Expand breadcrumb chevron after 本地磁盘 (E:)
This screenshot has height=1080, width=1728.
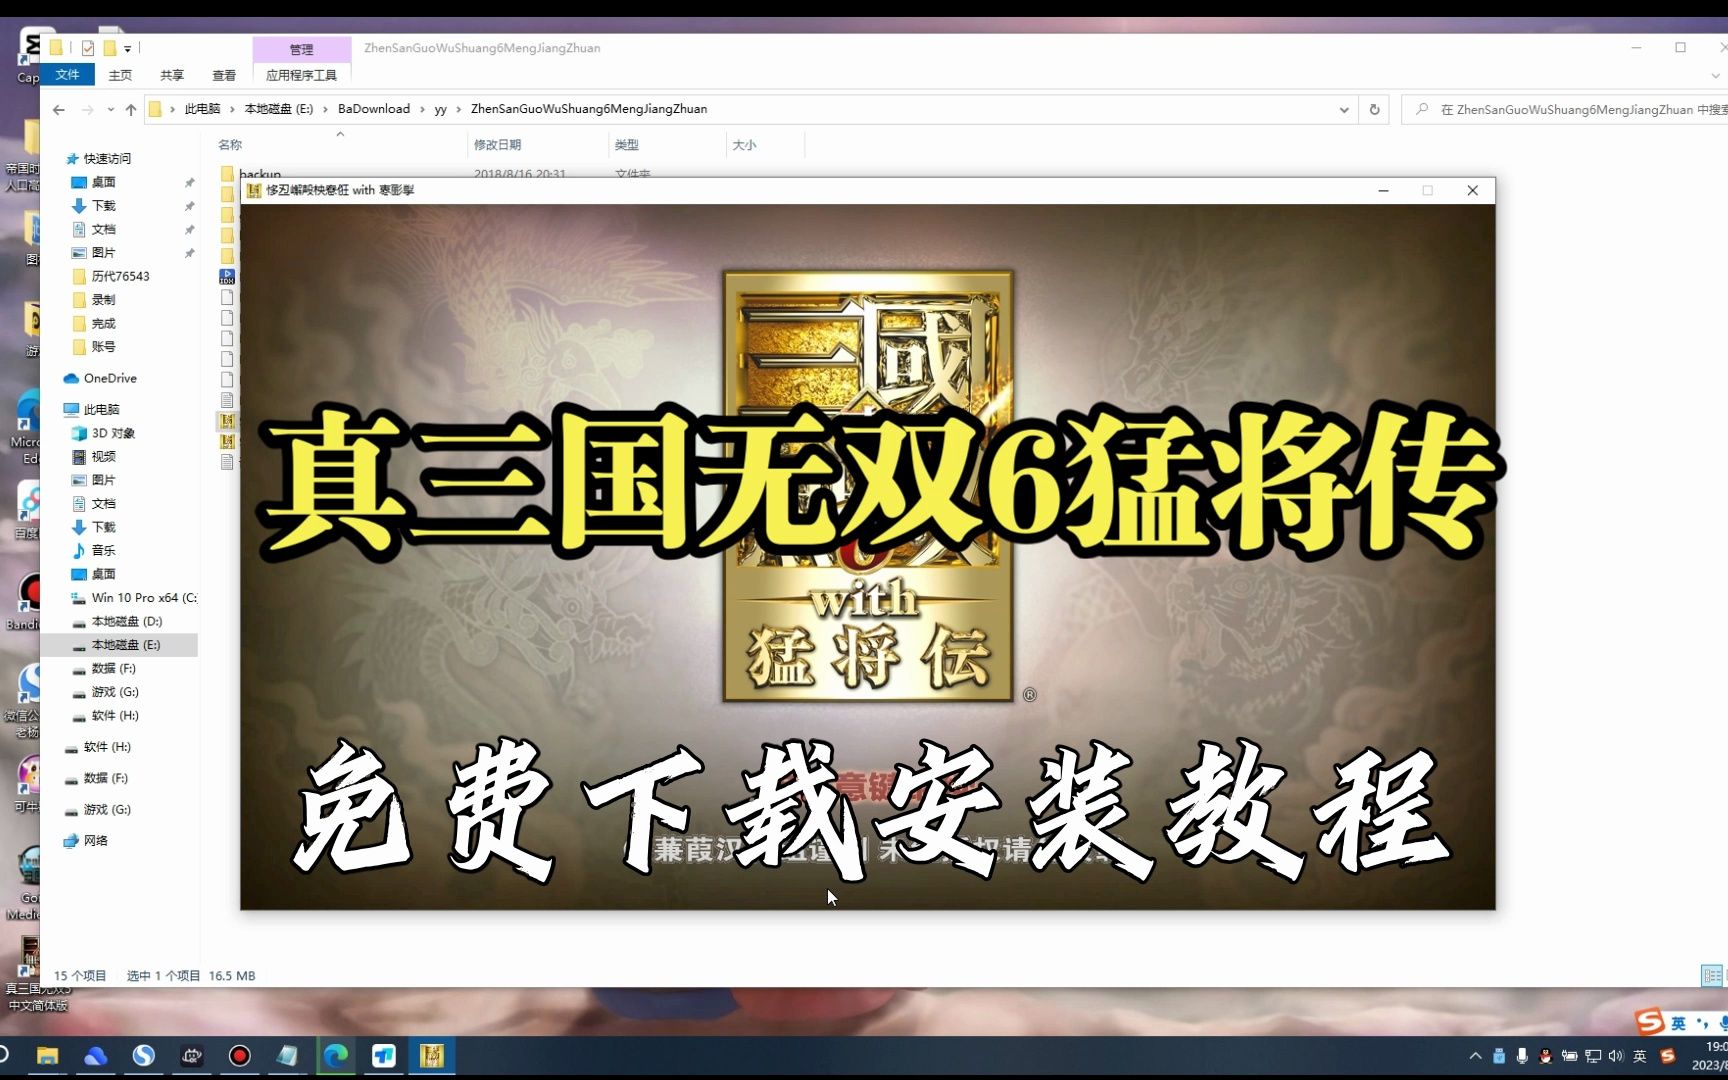[325, 110]
